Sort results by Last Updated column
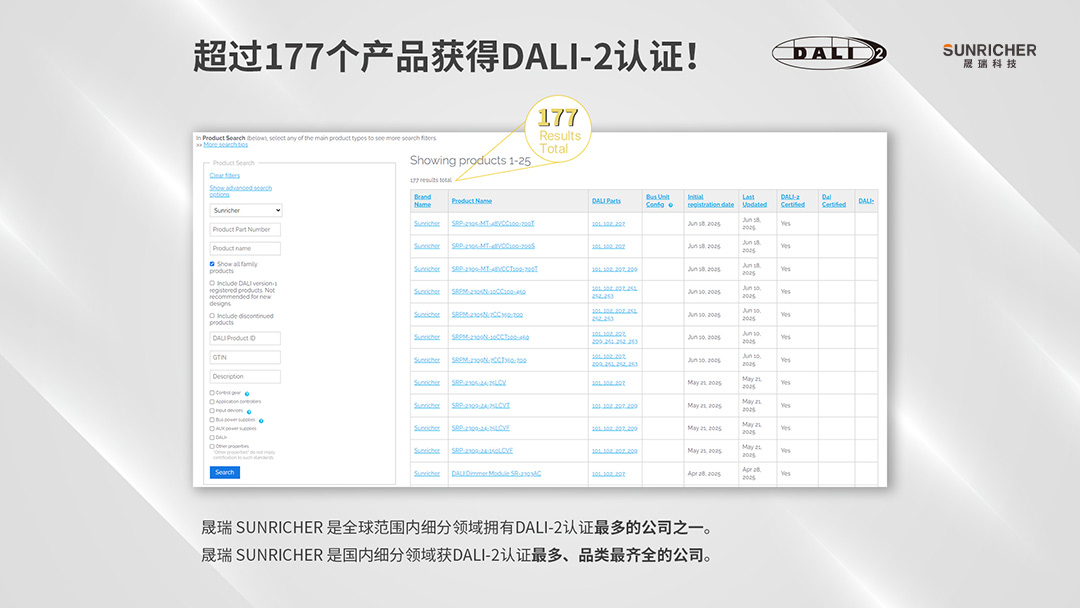Image resolution: width=1080 pixels, height=608 pixels. coord(754,200)
